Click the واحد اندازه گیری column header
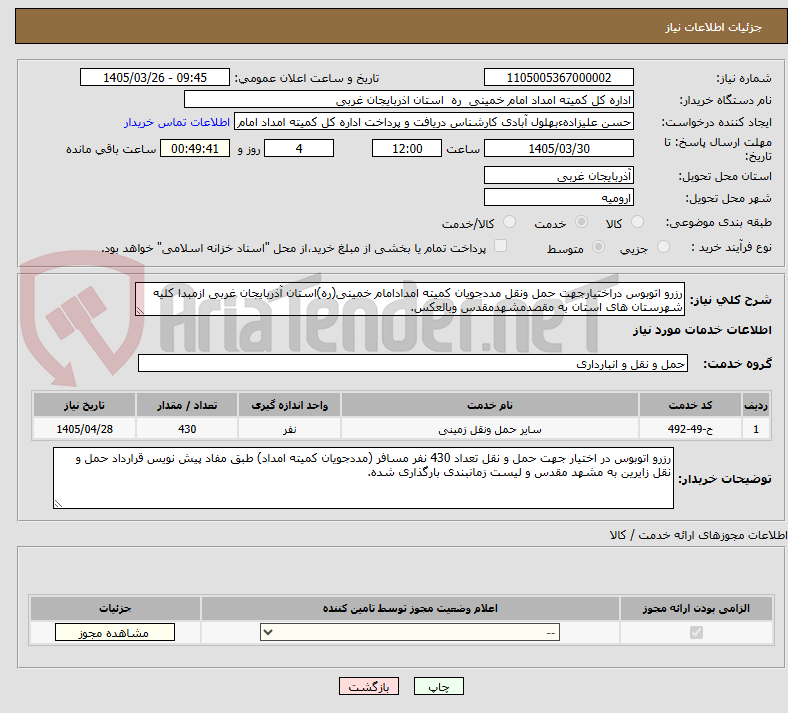Viewport: 788px width, 713px height. pos(289,405)
